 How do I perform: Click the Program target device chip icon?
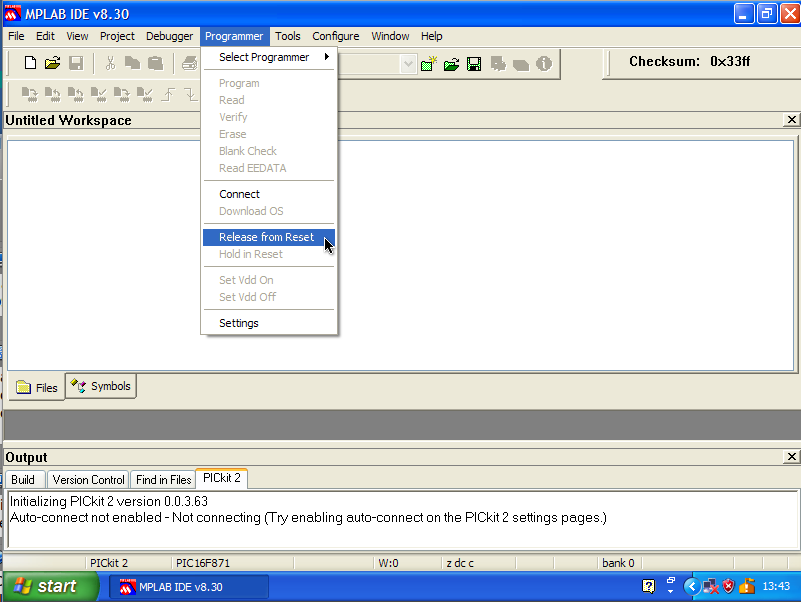[29, 95]
